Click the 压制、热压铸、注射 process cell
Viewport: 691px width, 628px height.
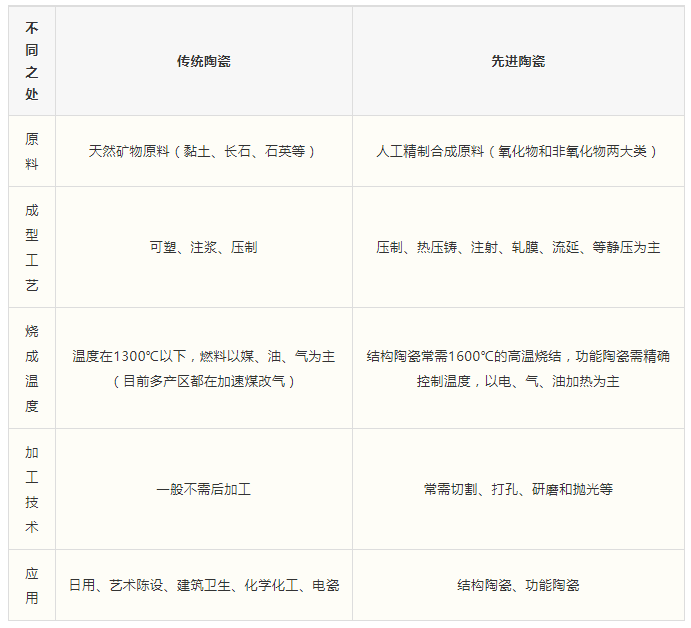point(518,247)
